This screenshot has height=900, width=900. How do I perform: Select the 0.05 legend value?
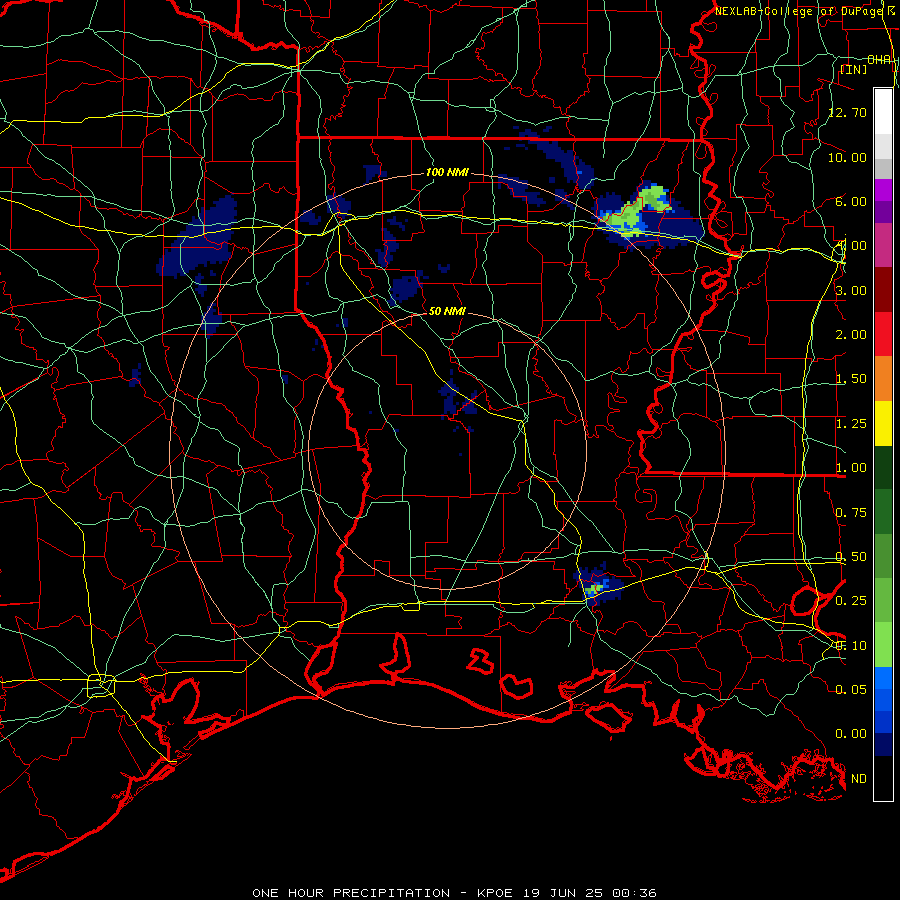click(x=851, y=689)
